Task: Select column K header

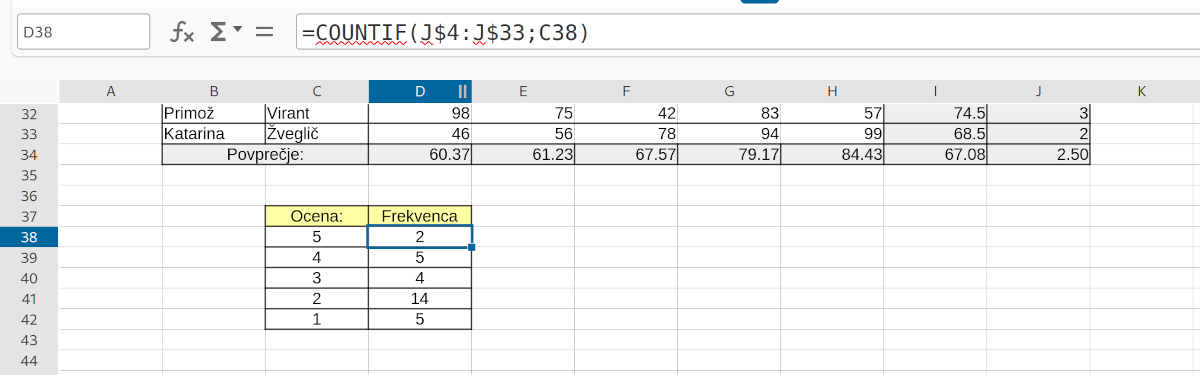Action: coord(1141,91)
